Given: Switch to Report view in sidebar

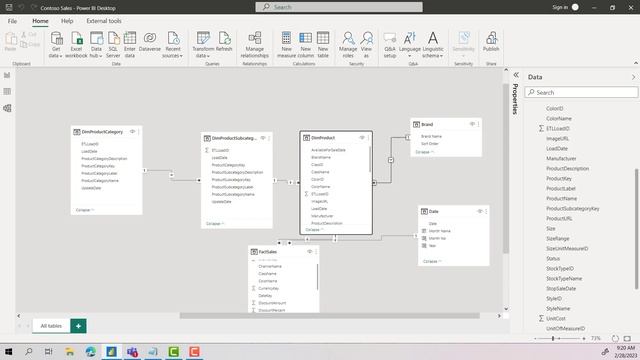Looking at the screenshot, I should [x=7, y=75].
